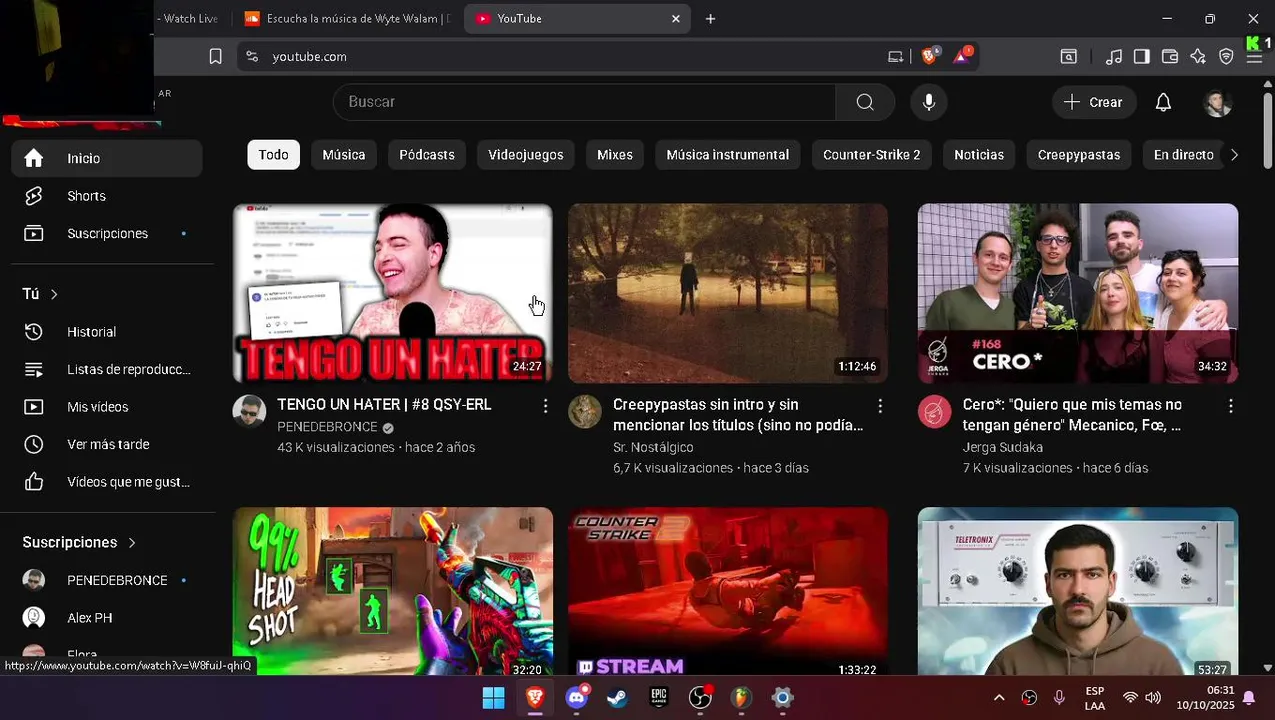Open the account avatar menu

click(x=1217, y=102)
